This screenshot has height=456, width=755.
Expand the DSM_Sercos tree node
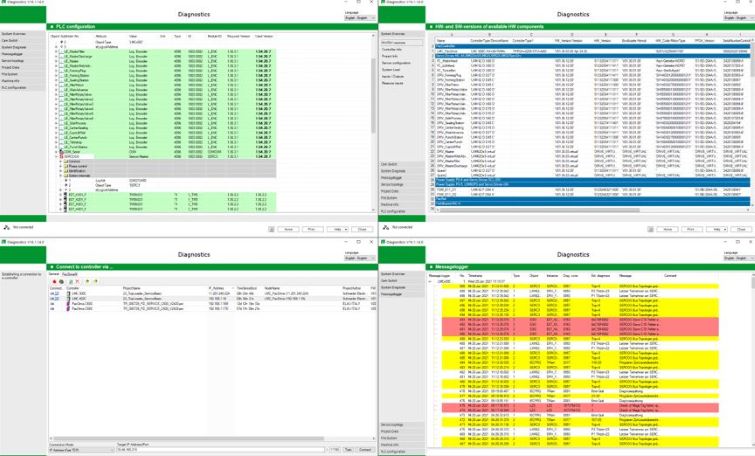click(x=56, y=151)
